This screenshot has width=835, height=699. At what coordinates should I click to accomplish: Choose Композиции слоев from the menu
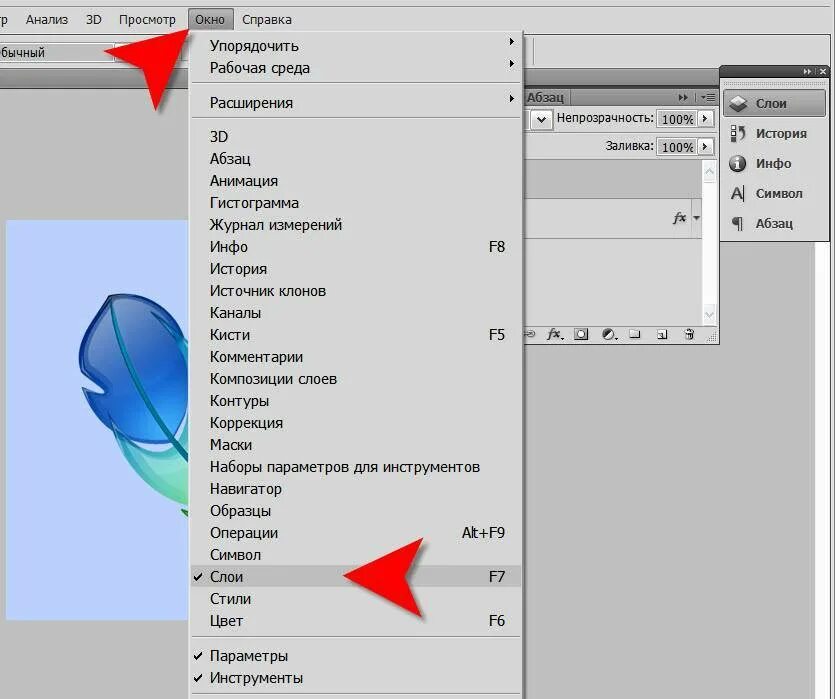356,379
